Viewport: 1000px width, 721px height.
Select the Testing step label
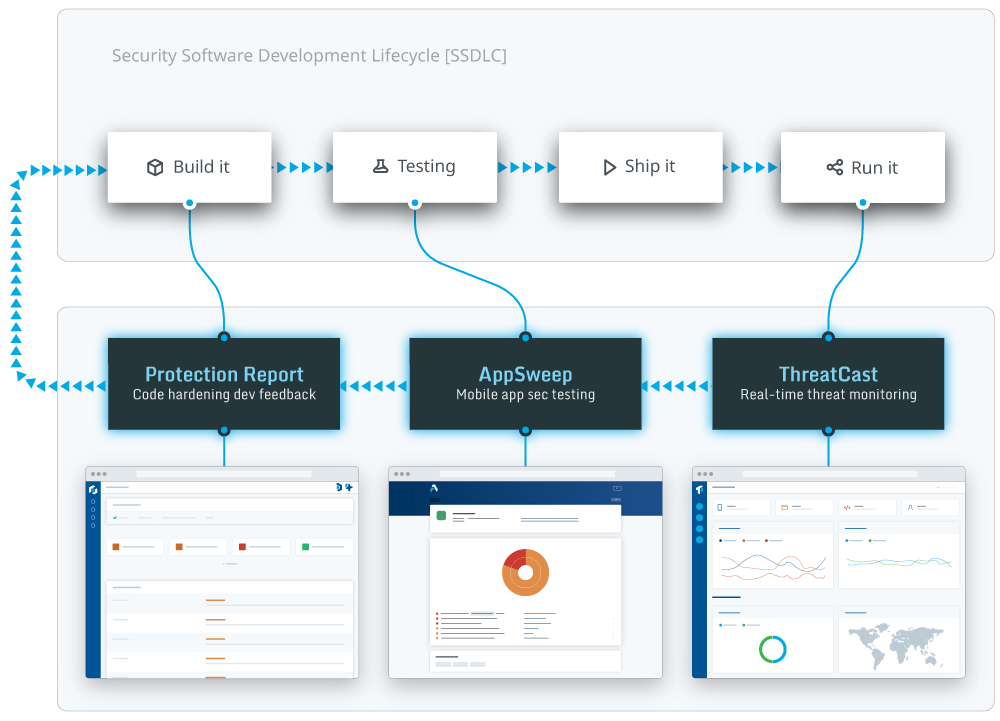(426, 166)
